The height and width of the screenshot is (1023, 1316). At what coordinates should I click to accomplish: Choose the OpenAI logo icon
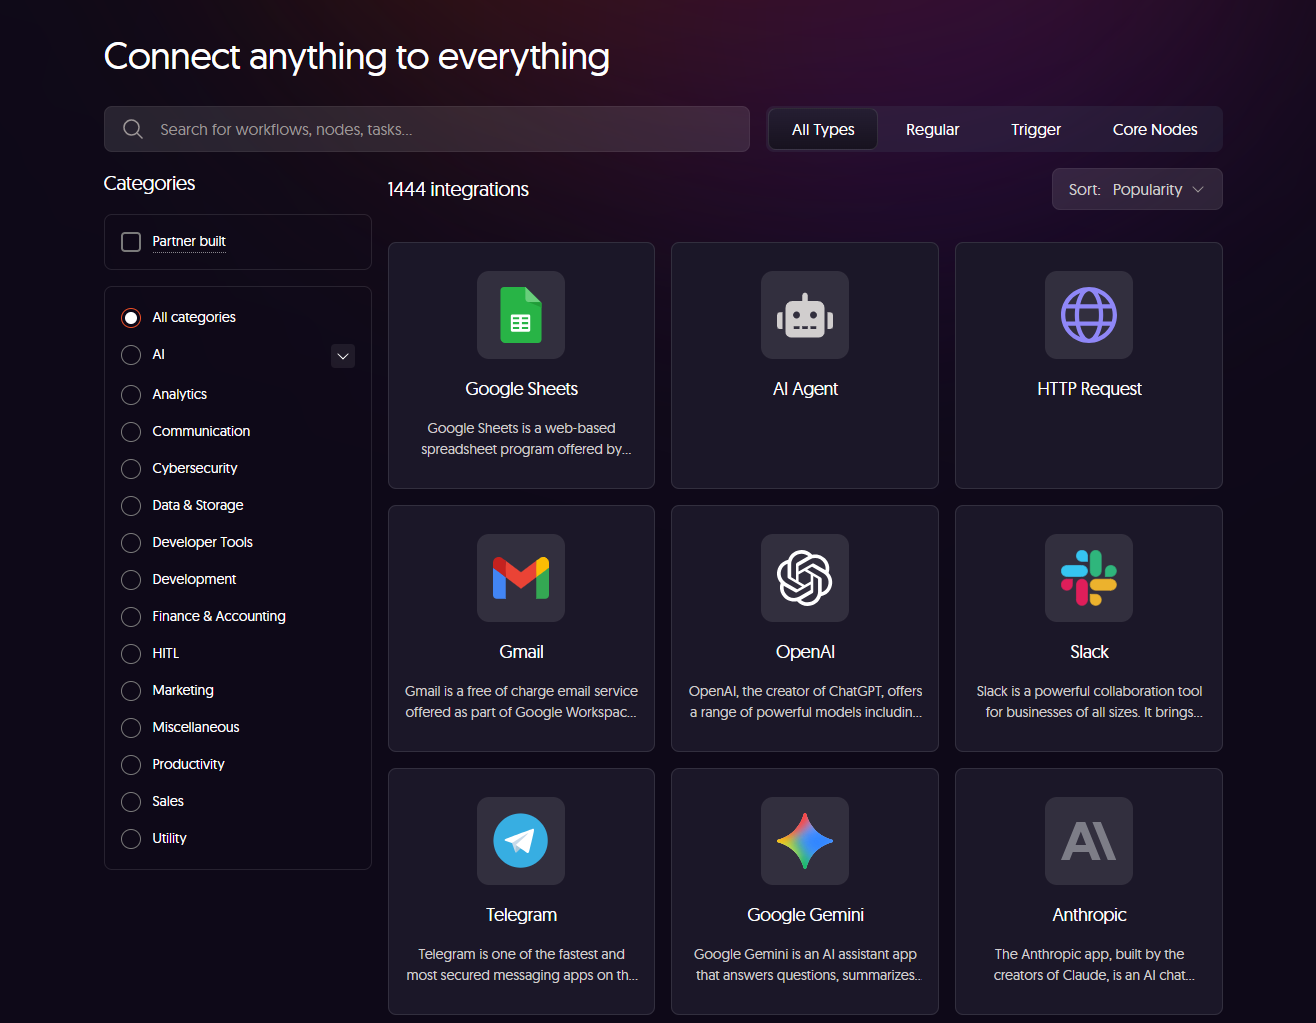tap(804, 578)
